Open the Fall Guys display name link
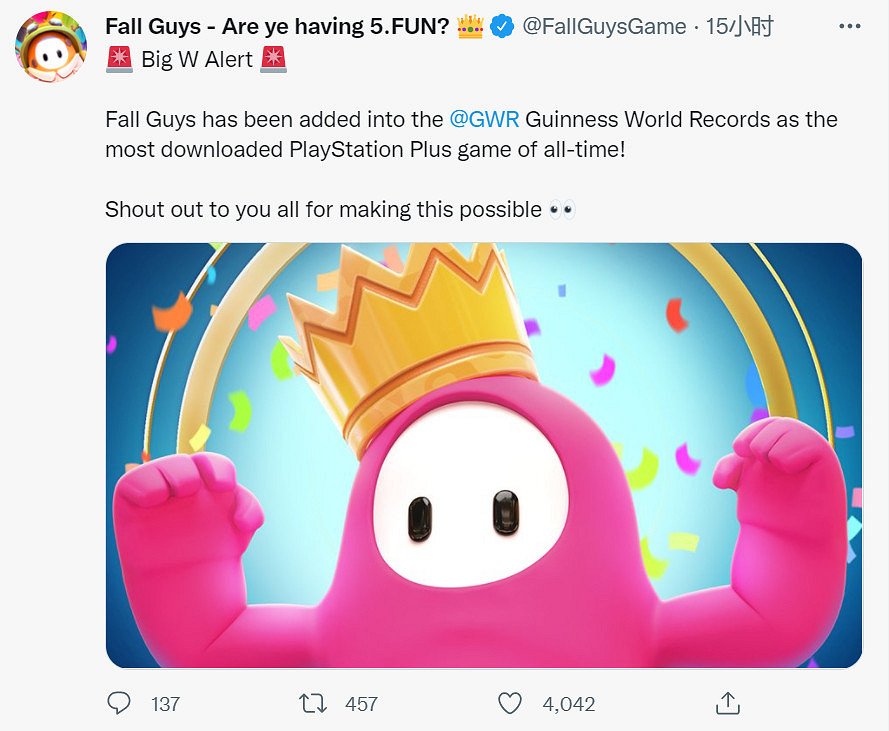This screenshot has height=731, width=889. point(276,27)
